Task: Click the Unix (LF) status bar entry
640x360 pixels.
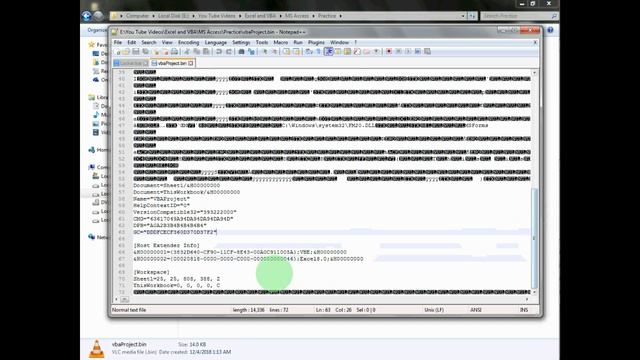Action: pos(433,310)
